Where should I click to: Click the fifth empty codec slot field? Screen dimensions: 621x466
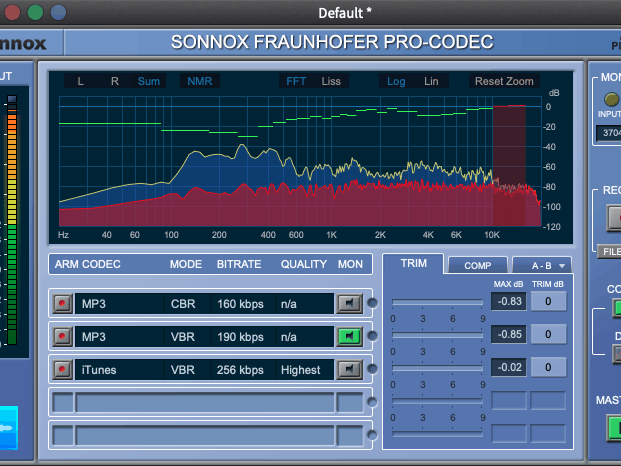pos(205,435)
